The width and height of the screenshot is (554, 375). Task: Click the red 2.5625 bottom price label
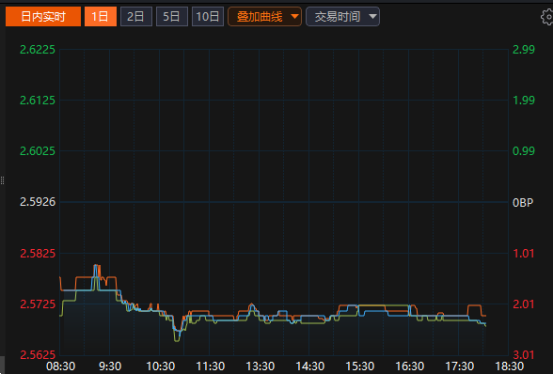coord(37,355)
